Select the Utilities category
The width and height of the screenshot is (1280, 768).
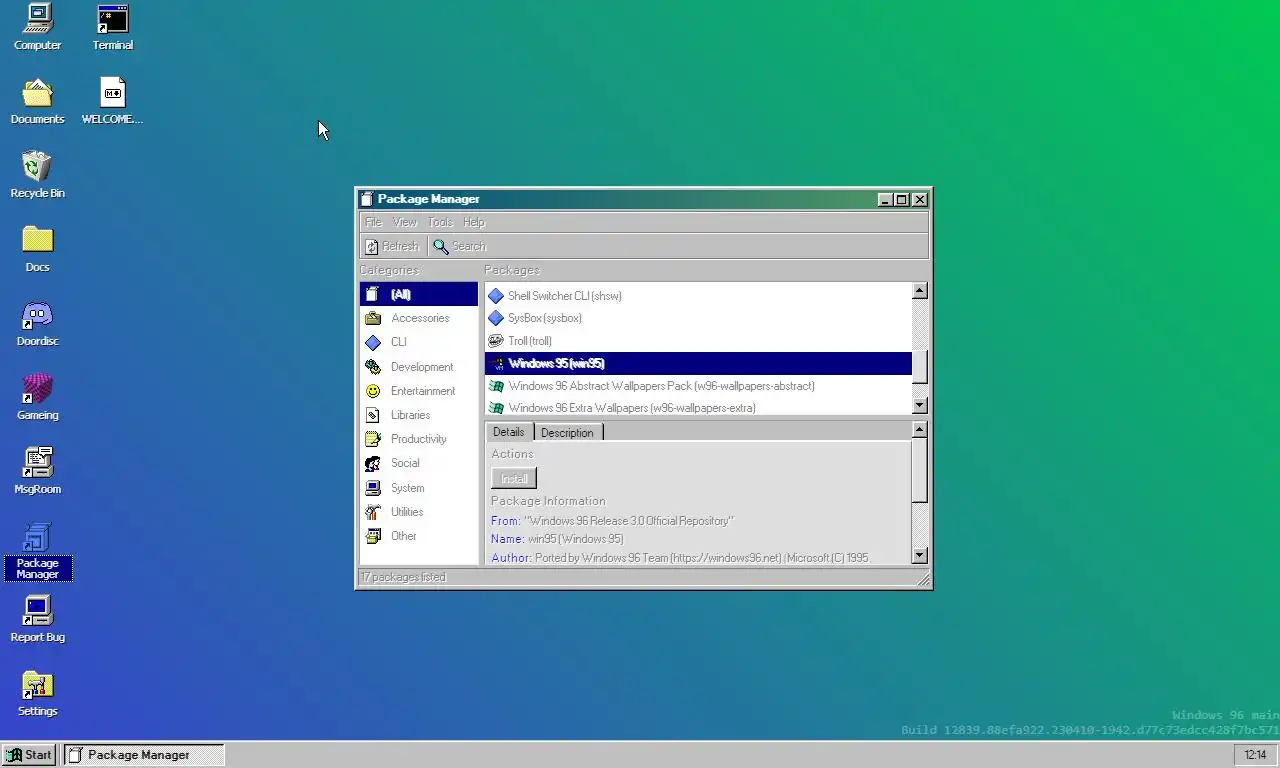click(x=419, y=512)
